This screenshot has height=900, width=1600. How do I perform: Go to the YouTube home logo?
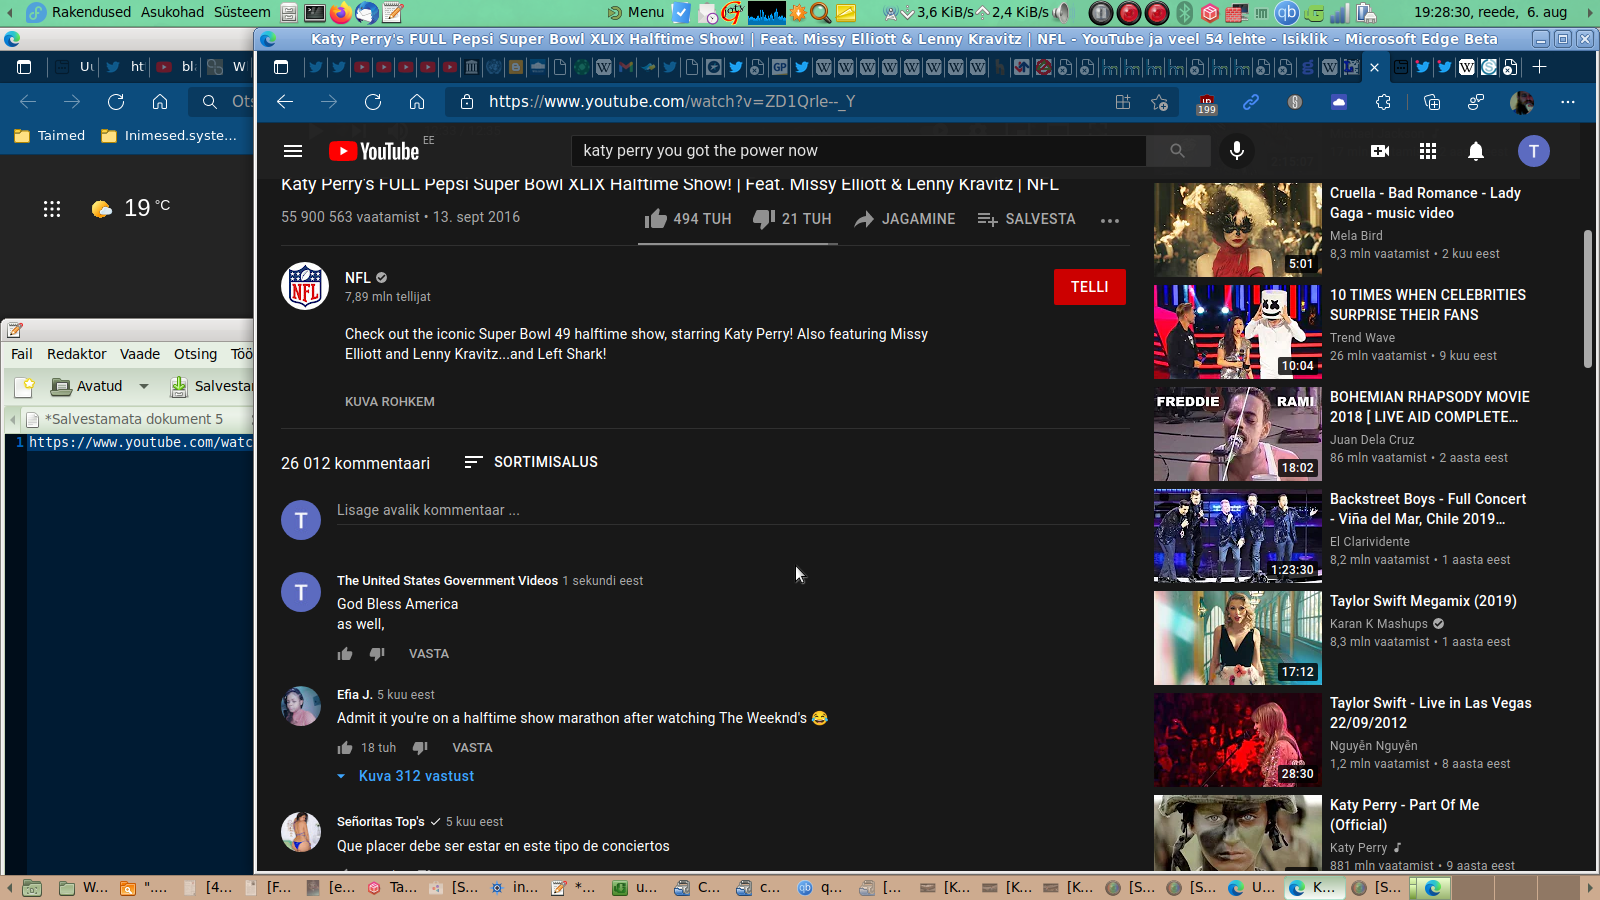pos(374,151)
